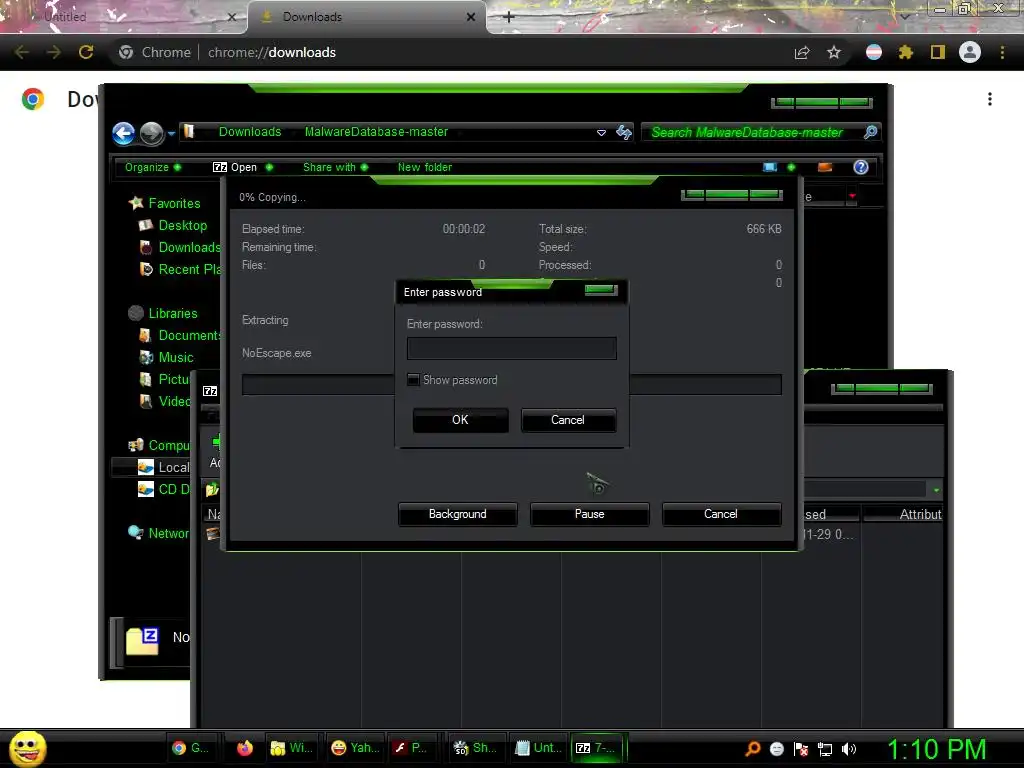Switch to 7-Zip taskbar button

click(596, 748)
